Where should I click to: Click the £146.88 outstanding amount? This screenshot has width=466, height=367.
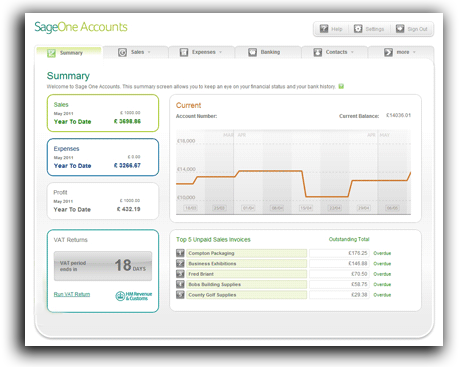[x=358, y=263]
